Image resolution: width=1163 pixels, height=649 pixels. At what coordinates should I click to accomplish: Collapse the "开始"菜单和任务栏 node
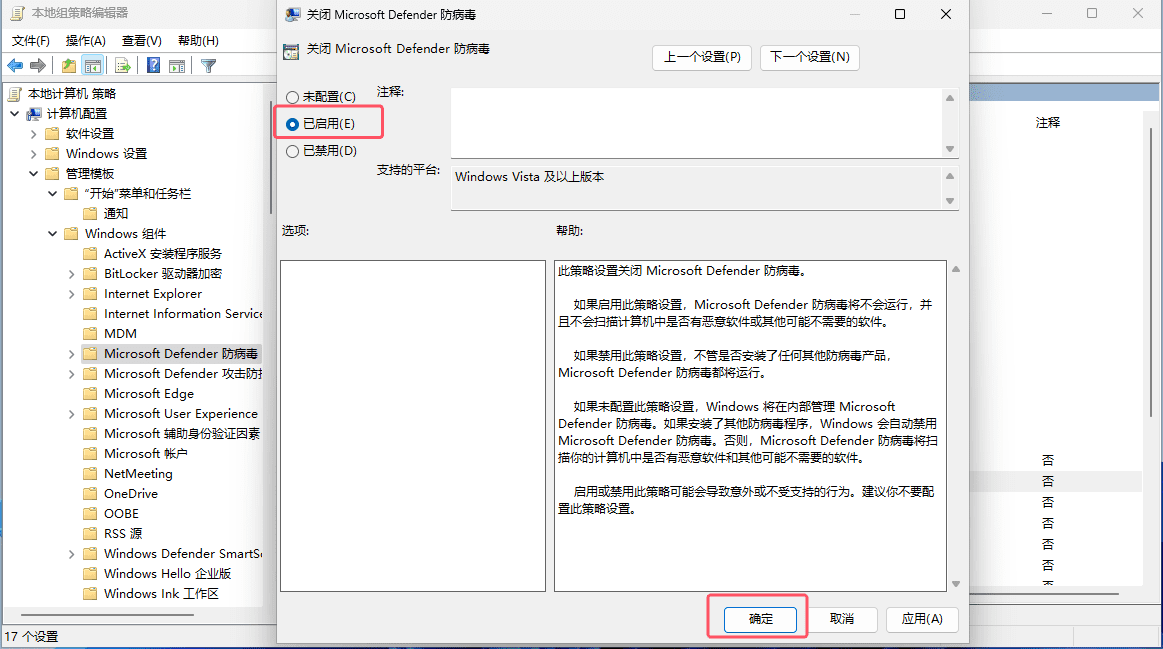click(53, 194)
